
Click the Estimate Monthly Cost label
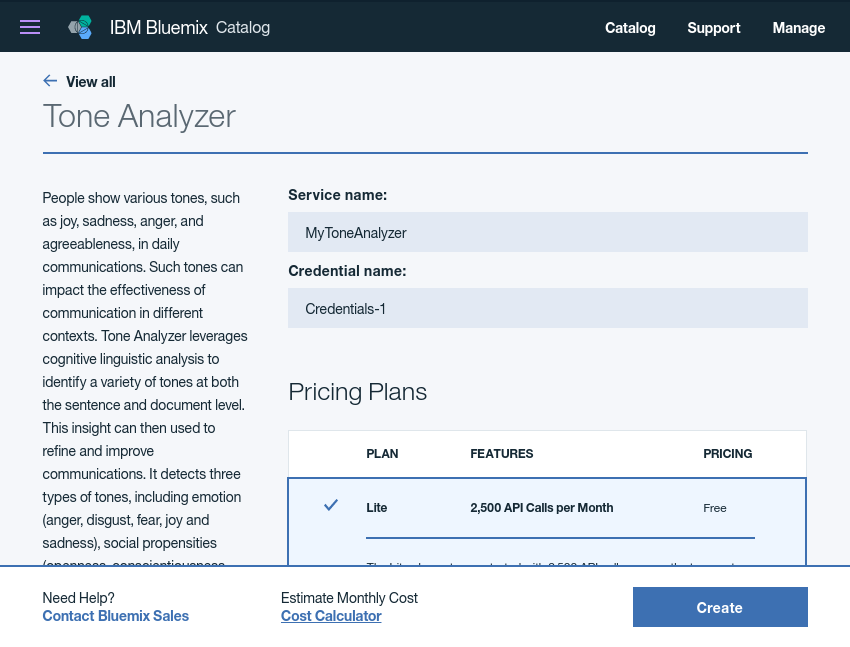[349, 598]
